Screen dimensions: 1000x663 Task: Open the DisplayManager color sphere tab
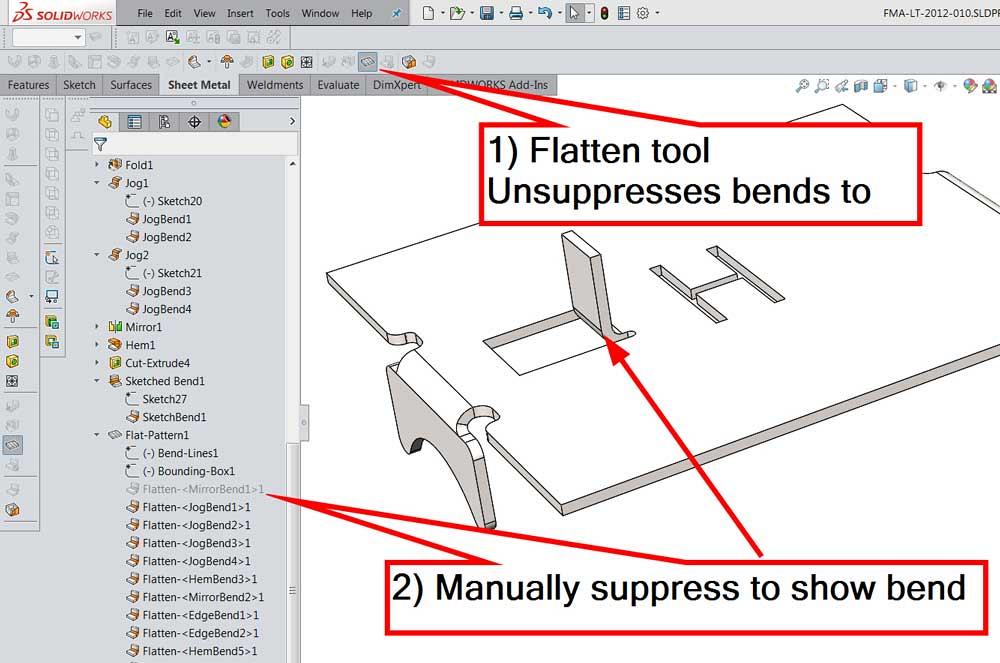[x=224, y=122]
